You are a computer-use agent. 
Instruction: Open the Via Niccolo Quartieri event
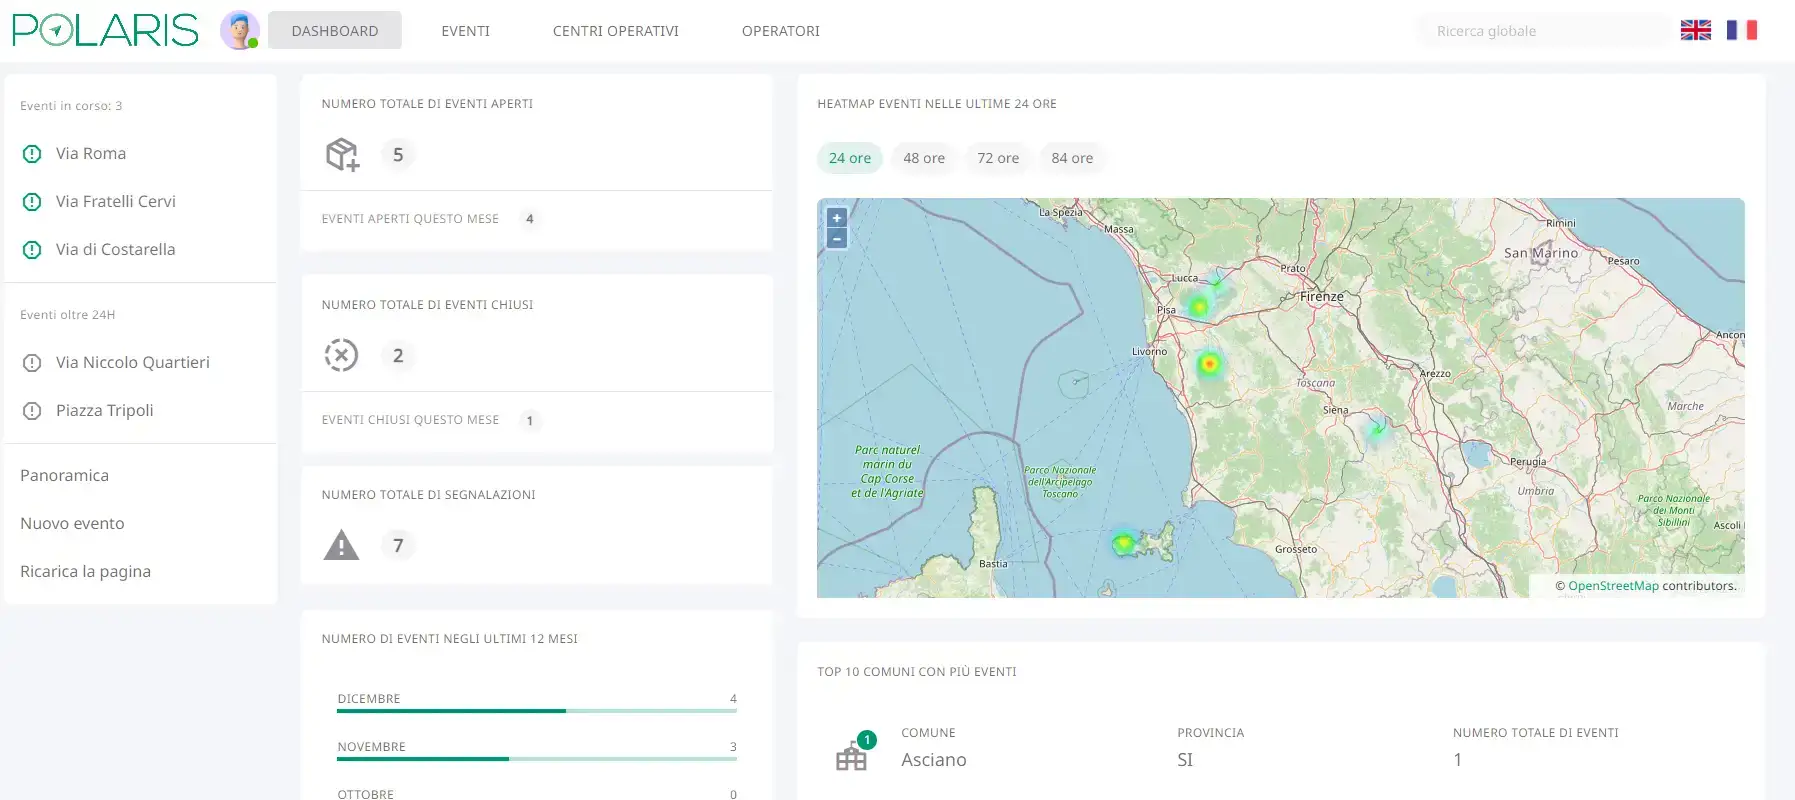pos(133,362)
